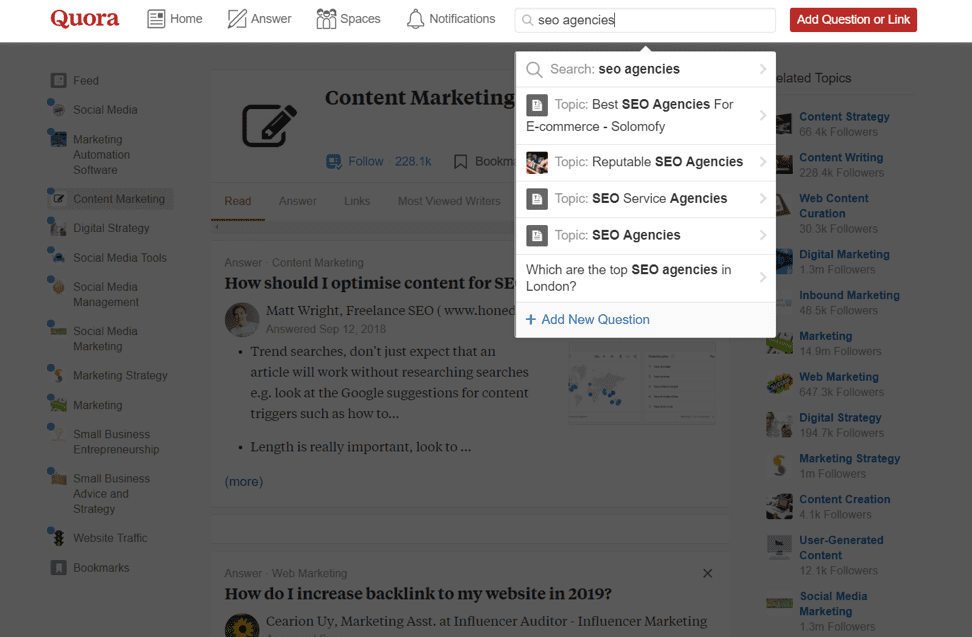Switch to the Read tab
The image size is (972, 637).
237,200
